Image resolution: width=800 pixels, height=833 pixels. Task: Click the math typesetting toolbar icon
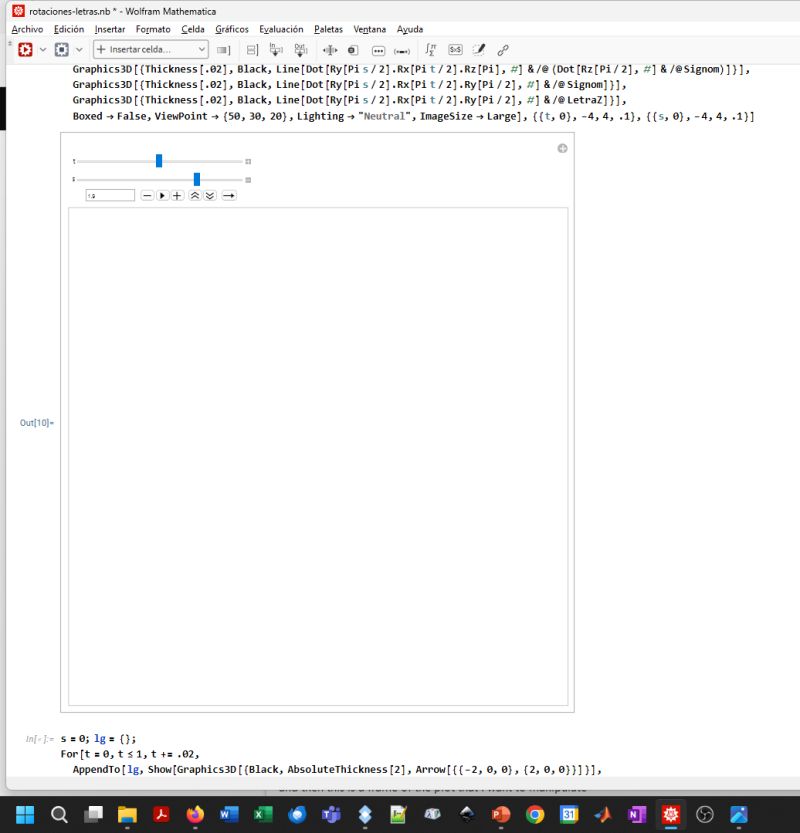[430, 50]
